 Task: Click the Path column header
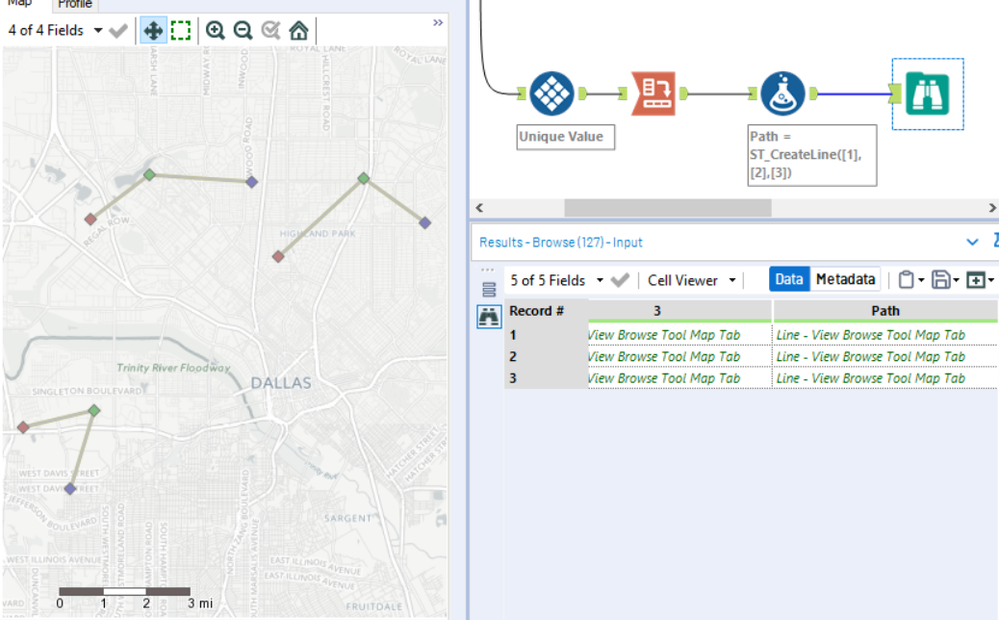(x=885, y=311)
